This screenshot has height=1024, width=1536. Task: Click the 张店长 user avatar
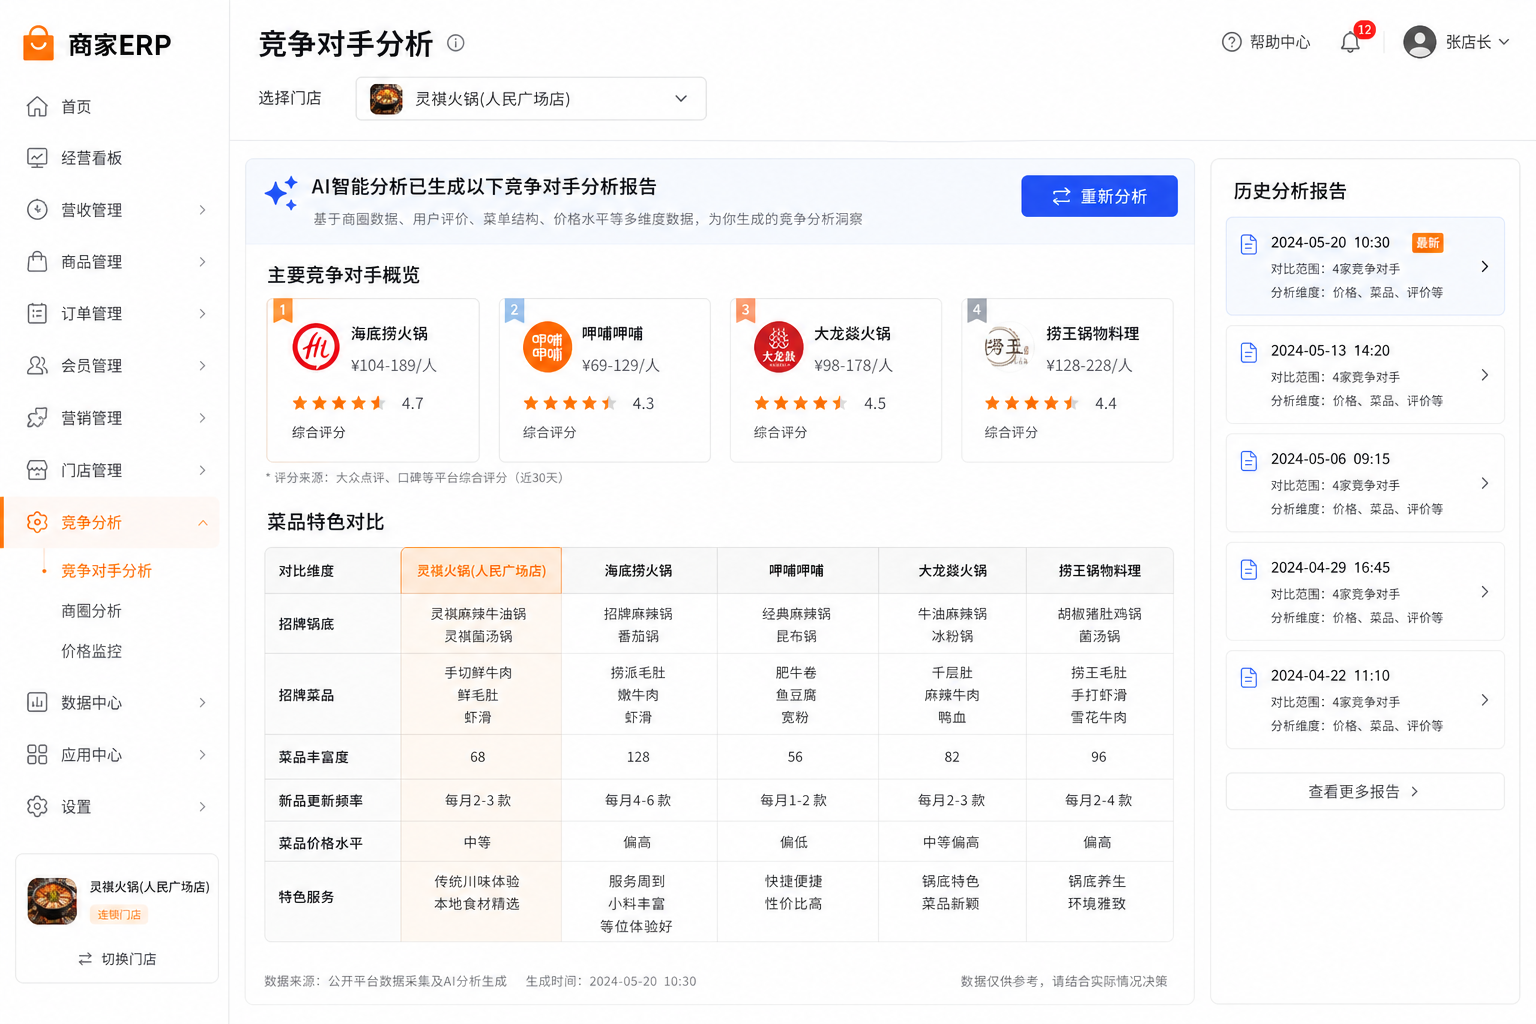coord(1419,42)
